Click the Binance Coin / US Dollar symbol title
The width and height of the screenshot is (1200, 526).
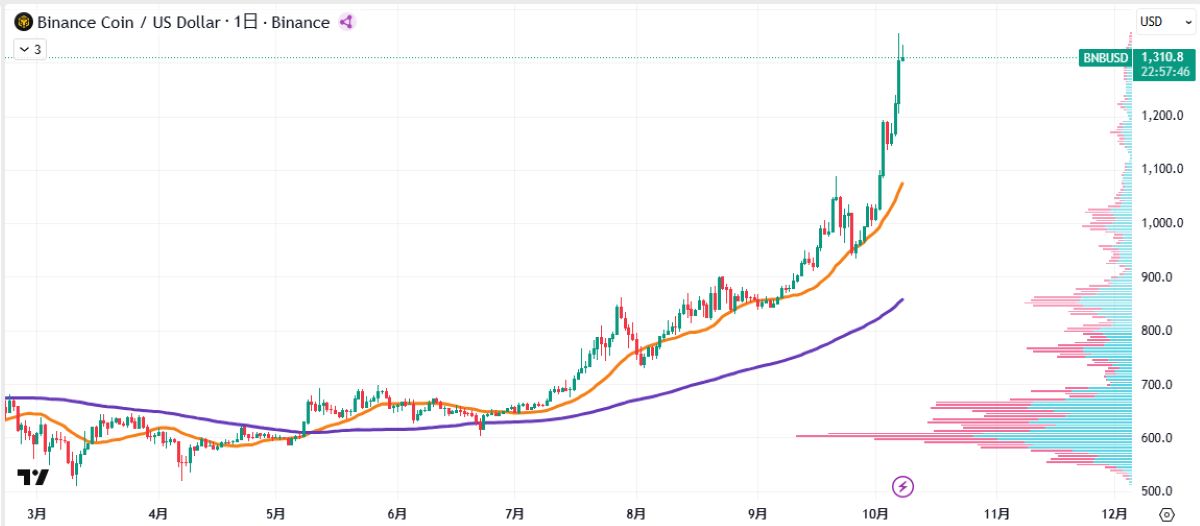coord(128,21)
